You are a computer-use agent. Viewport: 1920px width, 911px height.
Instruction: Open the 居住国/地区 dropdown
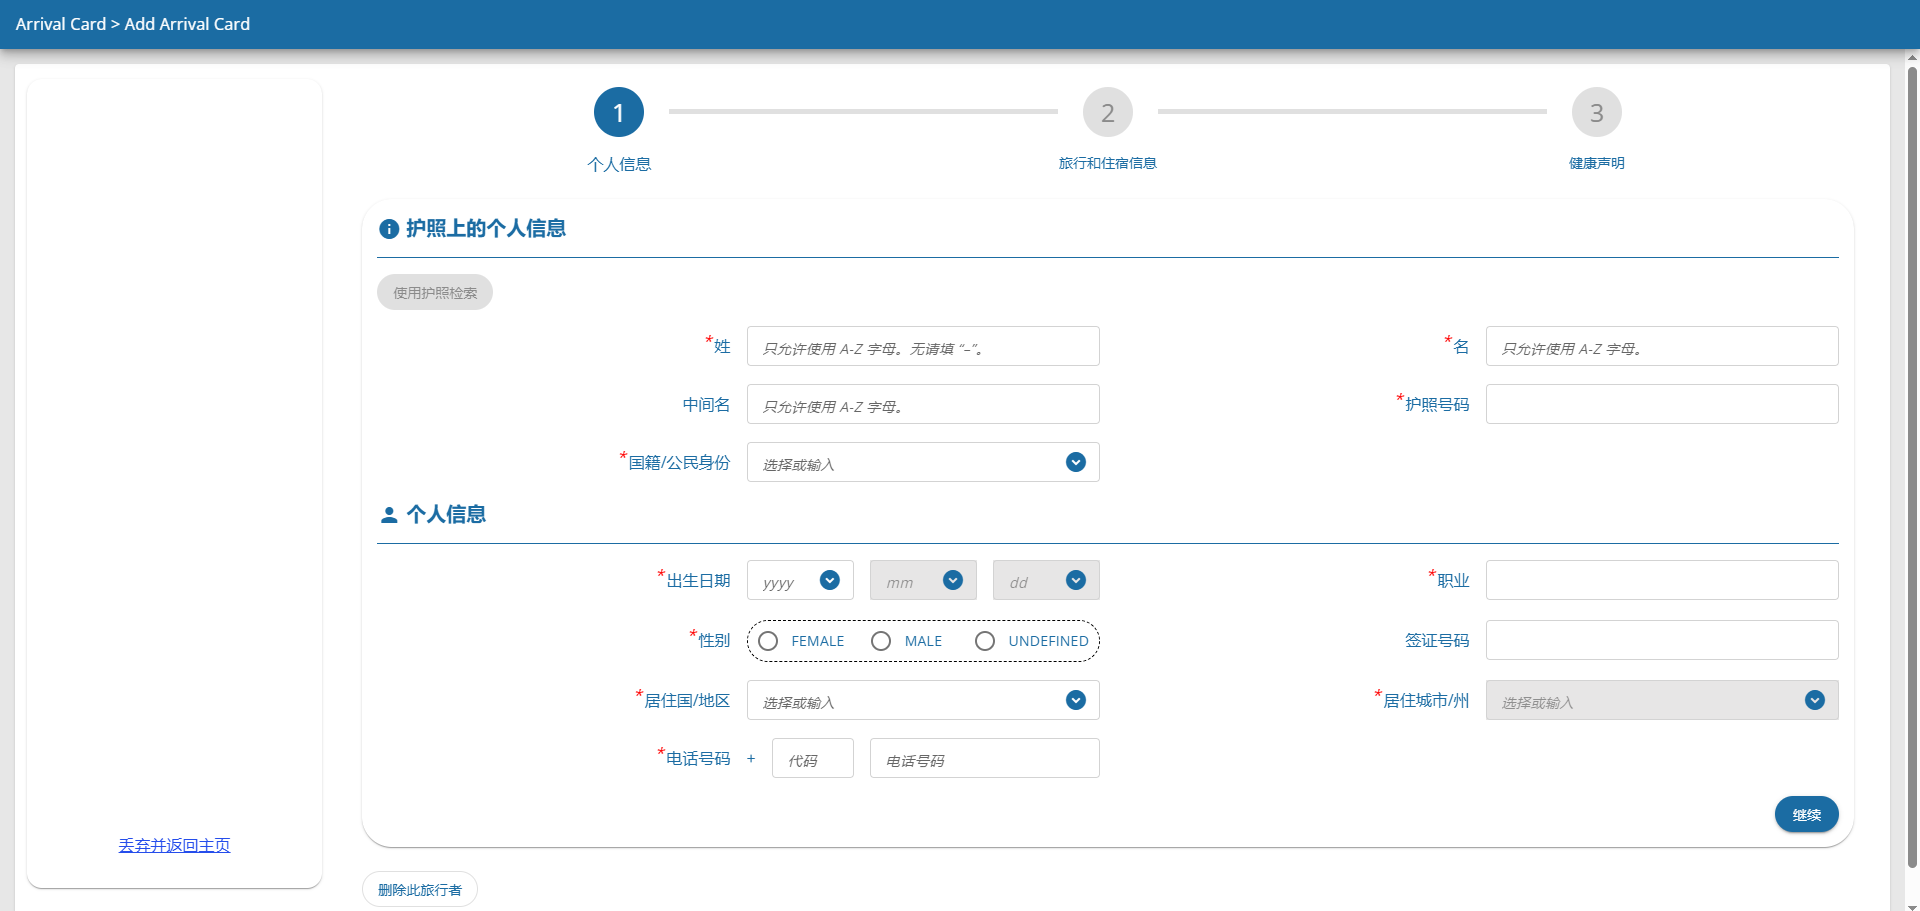coord(1076,700)
